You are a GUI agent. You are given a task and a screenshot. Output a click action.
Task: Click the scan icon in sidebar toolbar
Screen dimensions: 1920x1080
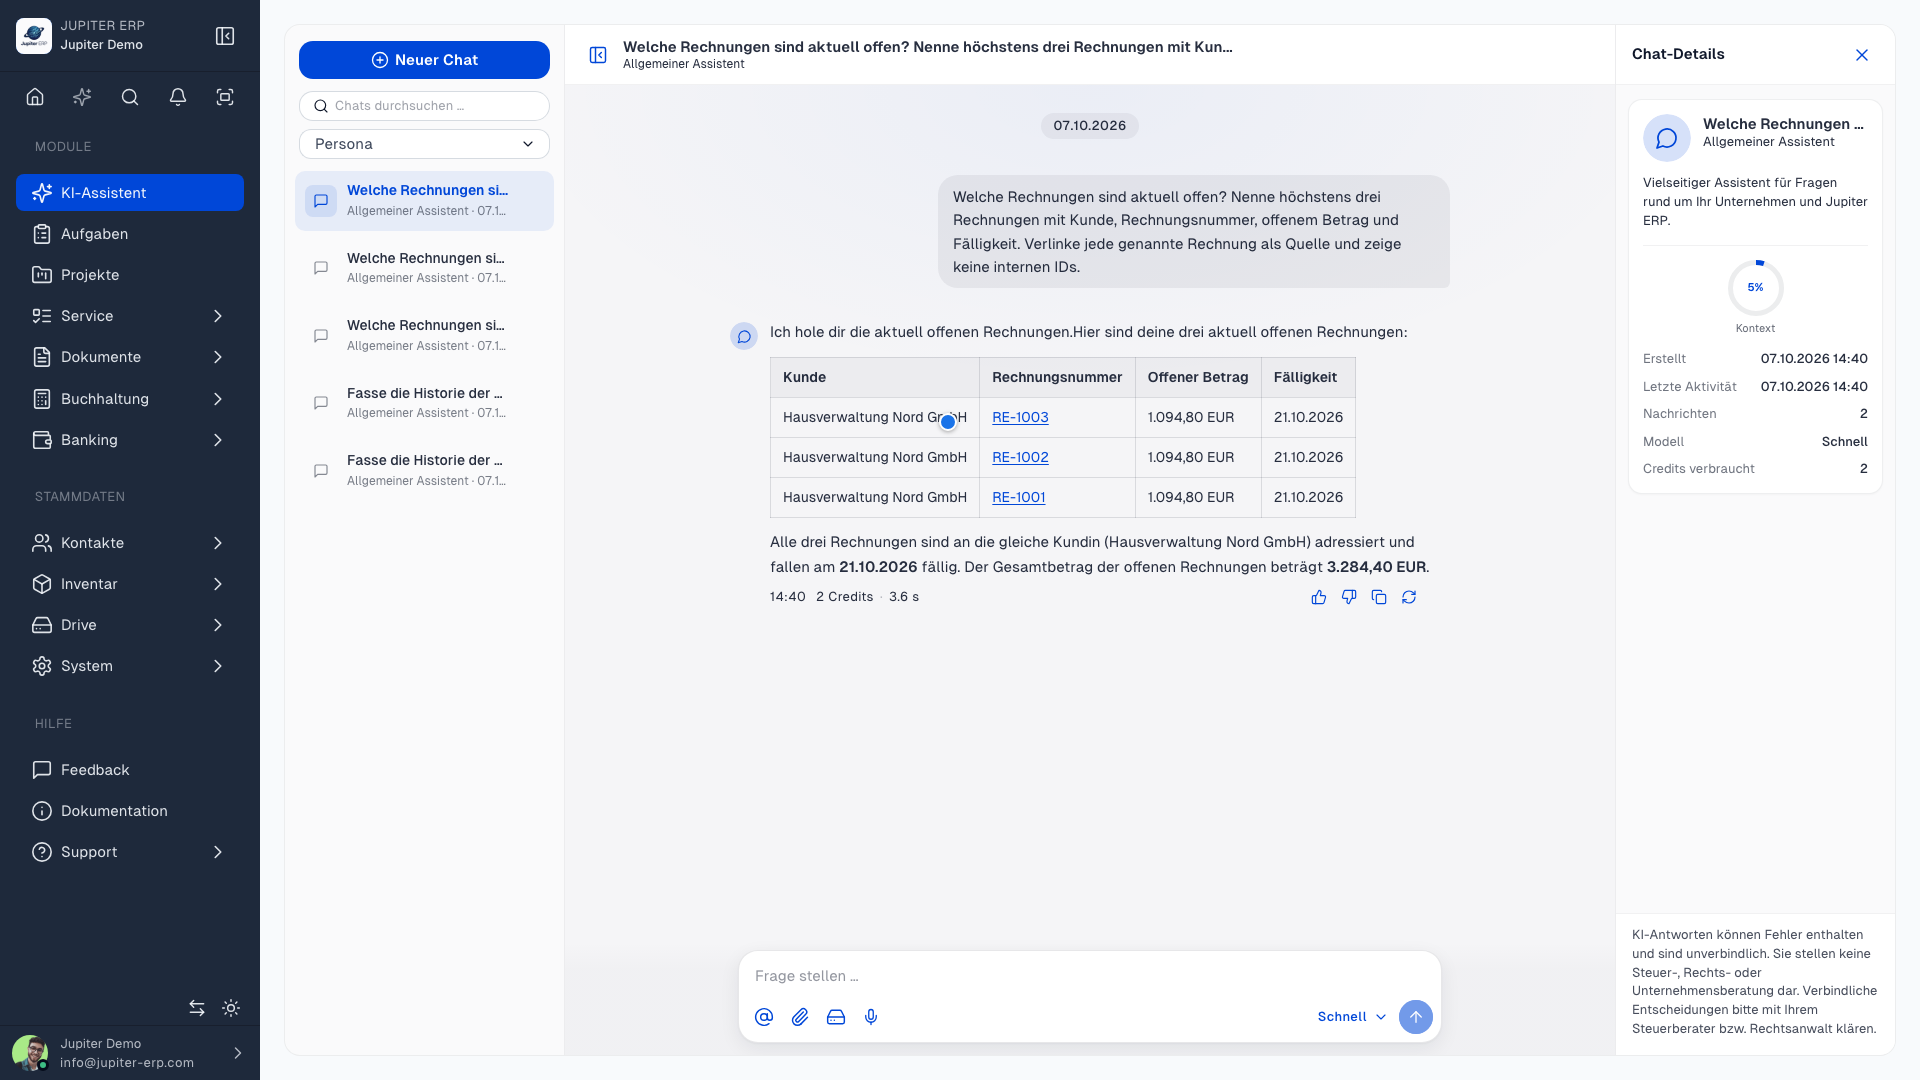(225, 97)
